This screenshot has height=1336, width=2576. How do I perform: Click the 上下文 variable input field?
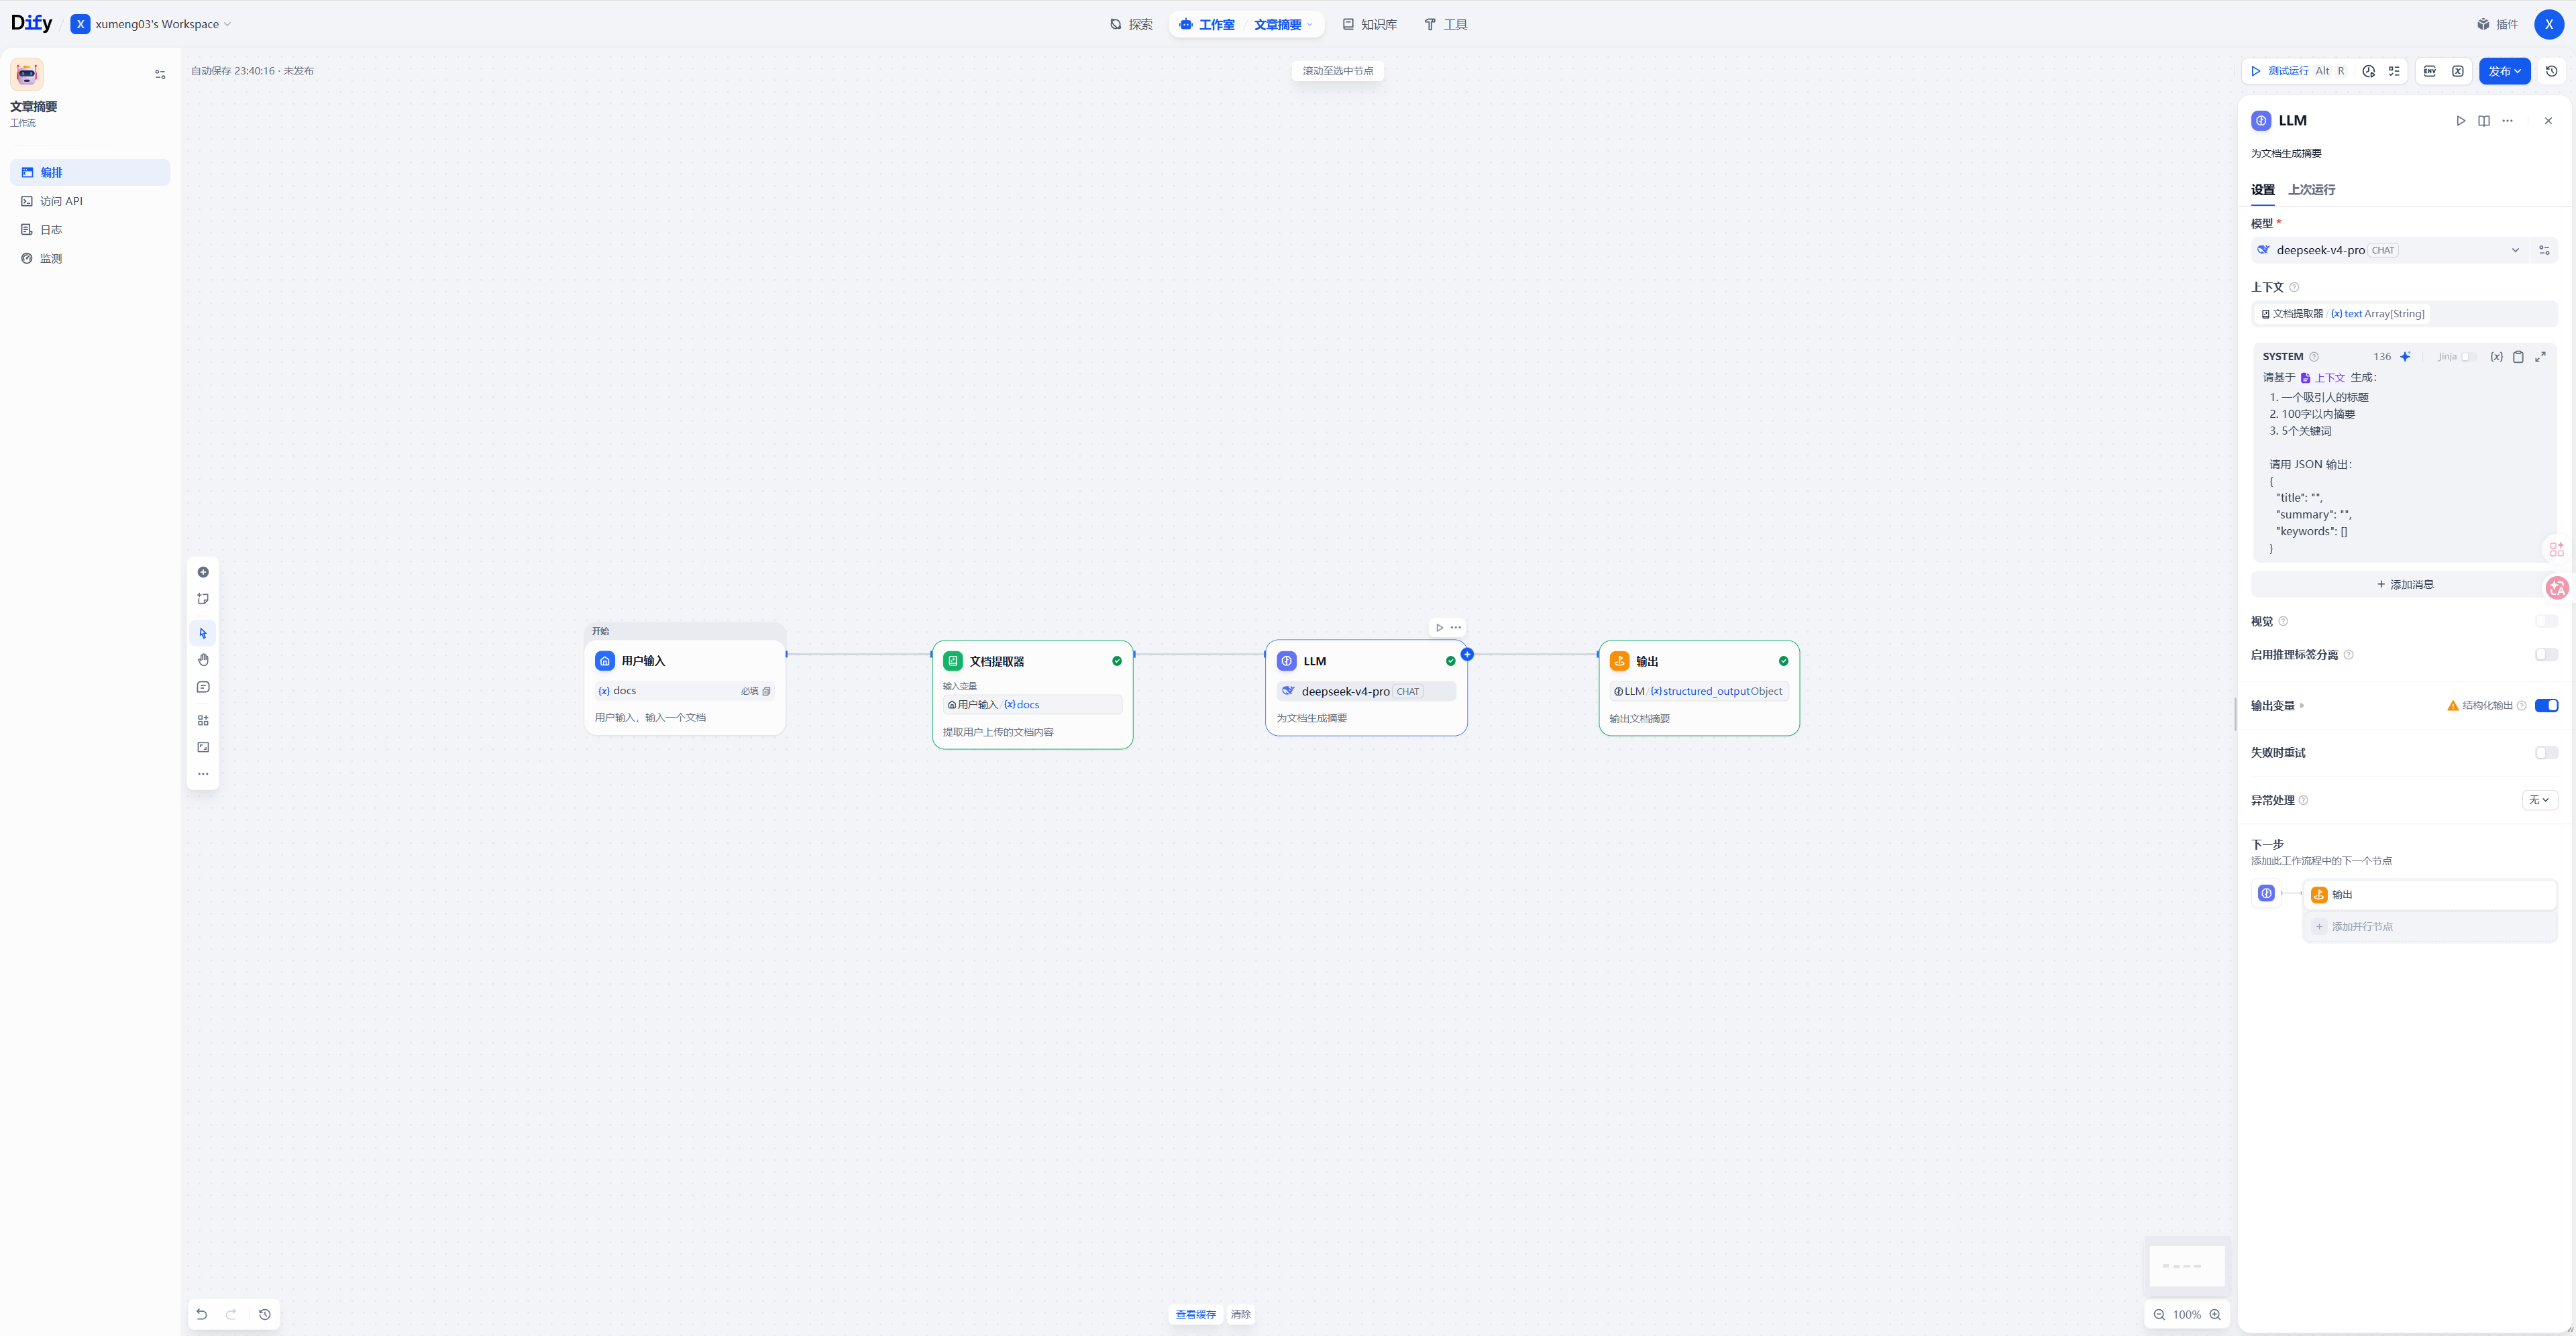tap(2404, 314)
